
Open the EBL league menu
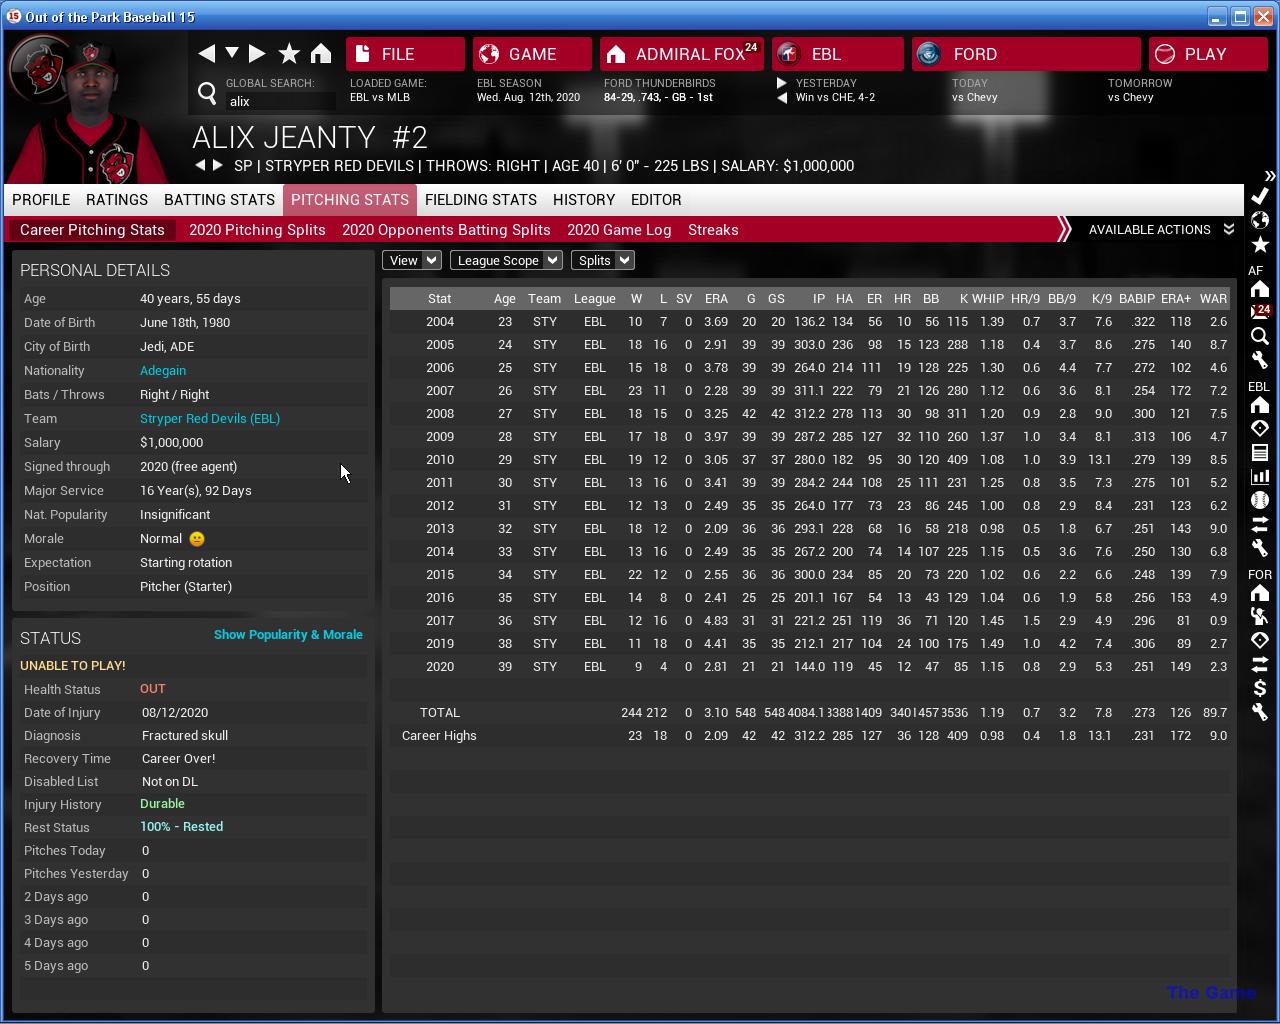click(x=838, y=54)
